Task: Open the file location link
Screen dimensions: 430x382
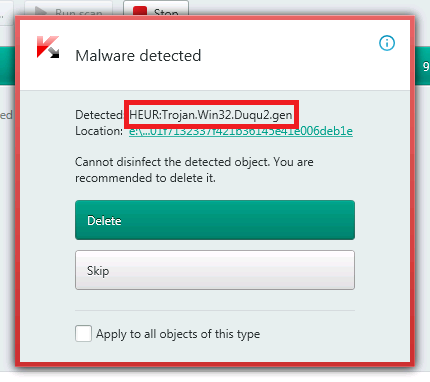Action: [241, 131]
